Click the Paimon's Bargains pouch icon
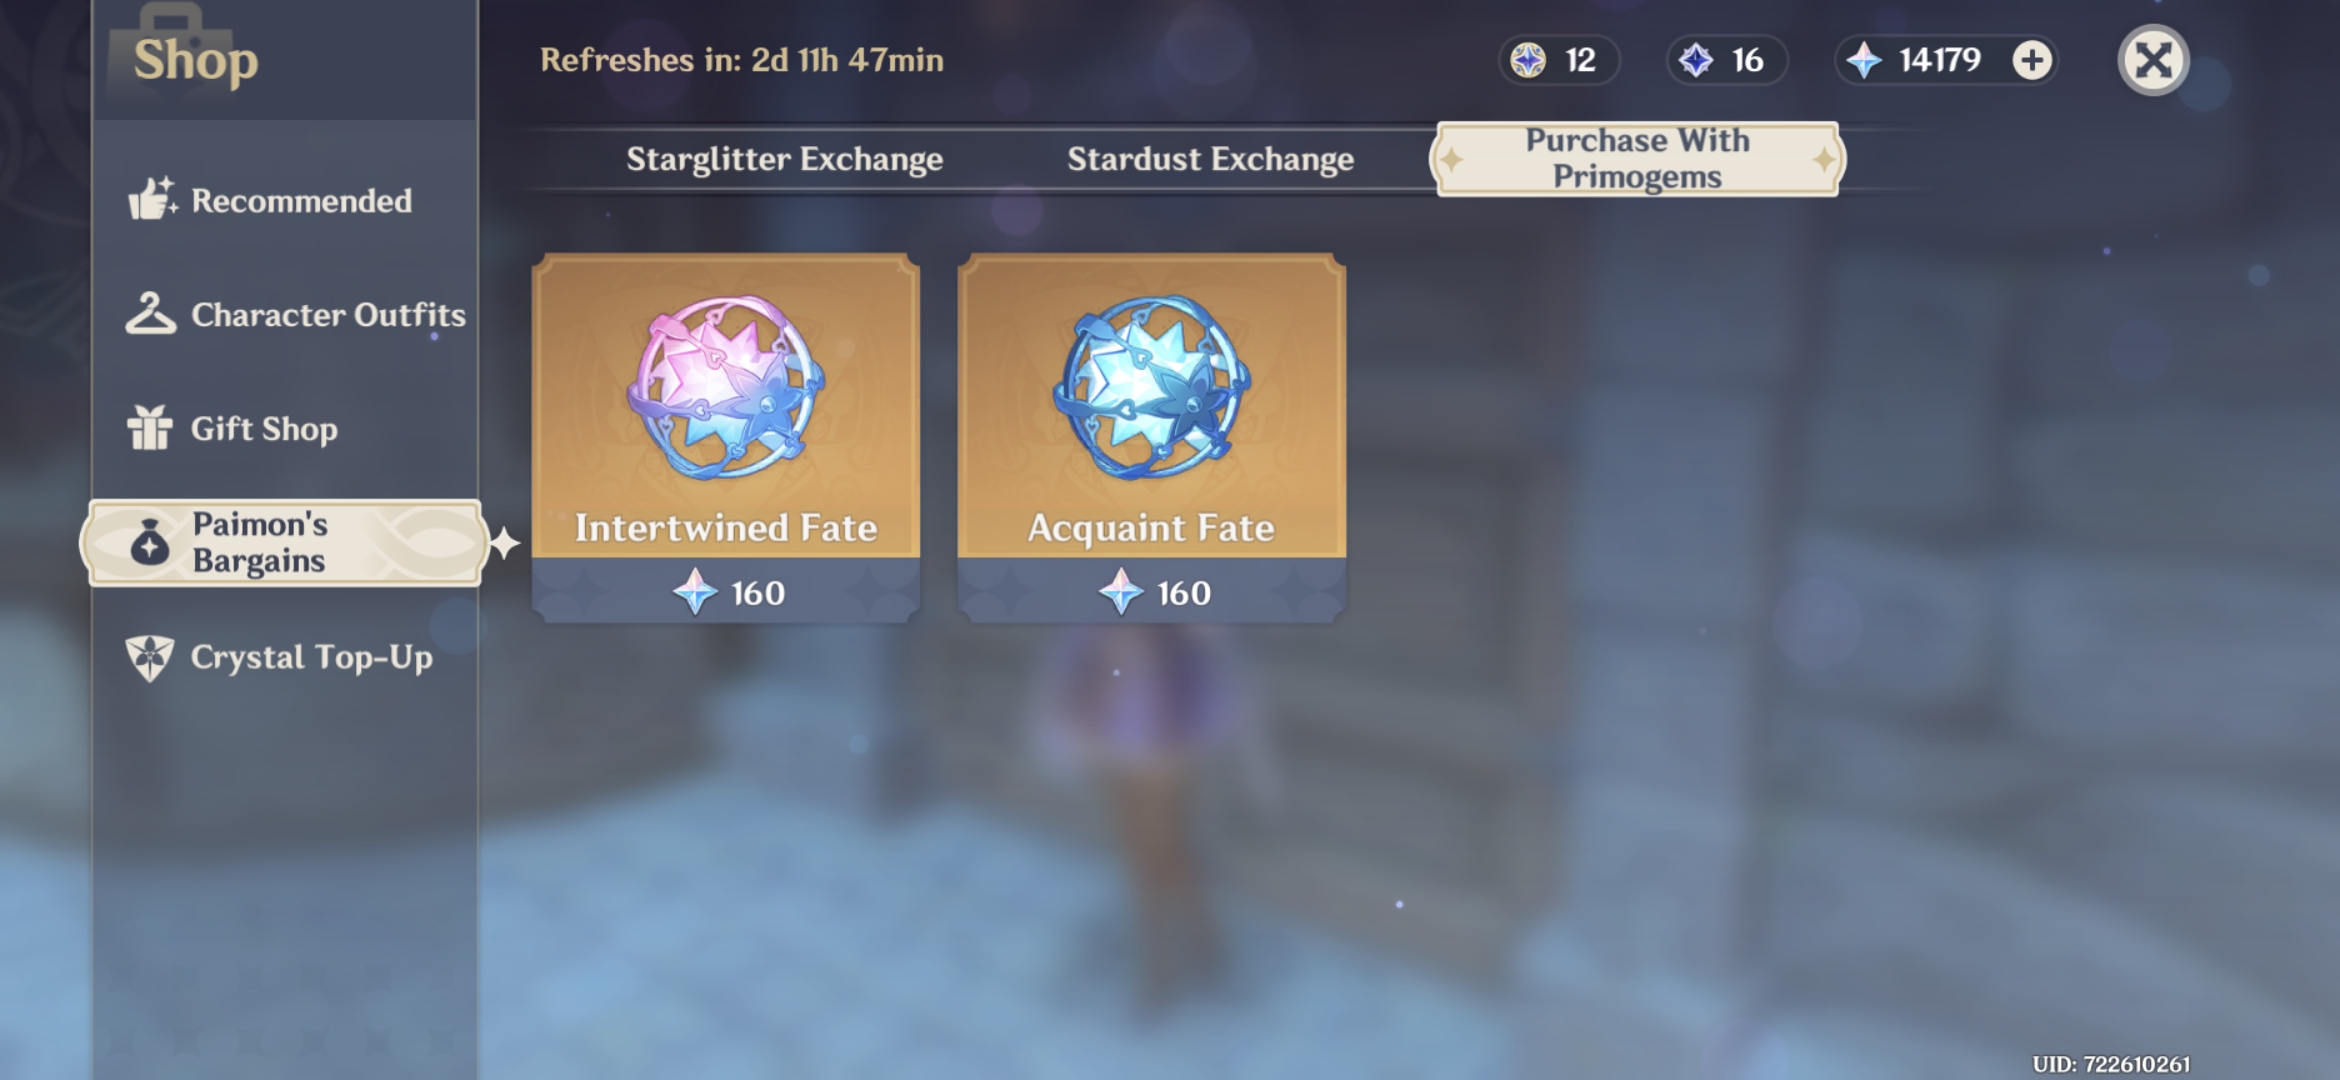 (150, 542)
